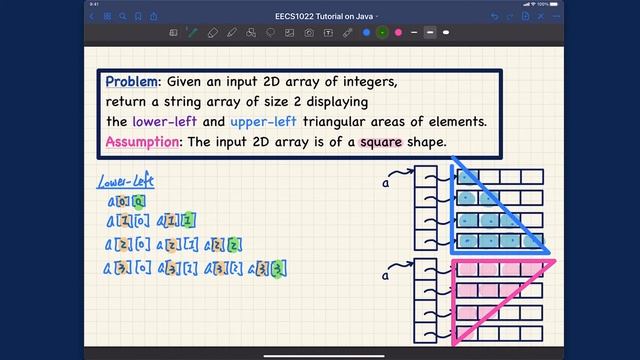
Task: Open the page thumbnails grid view
Action: (107, 16)
